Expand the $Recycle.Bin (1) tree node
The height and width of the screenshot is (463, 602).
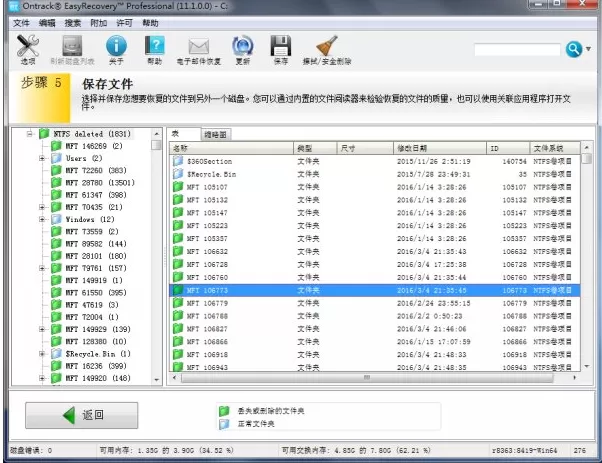click(x=42, y=354)
